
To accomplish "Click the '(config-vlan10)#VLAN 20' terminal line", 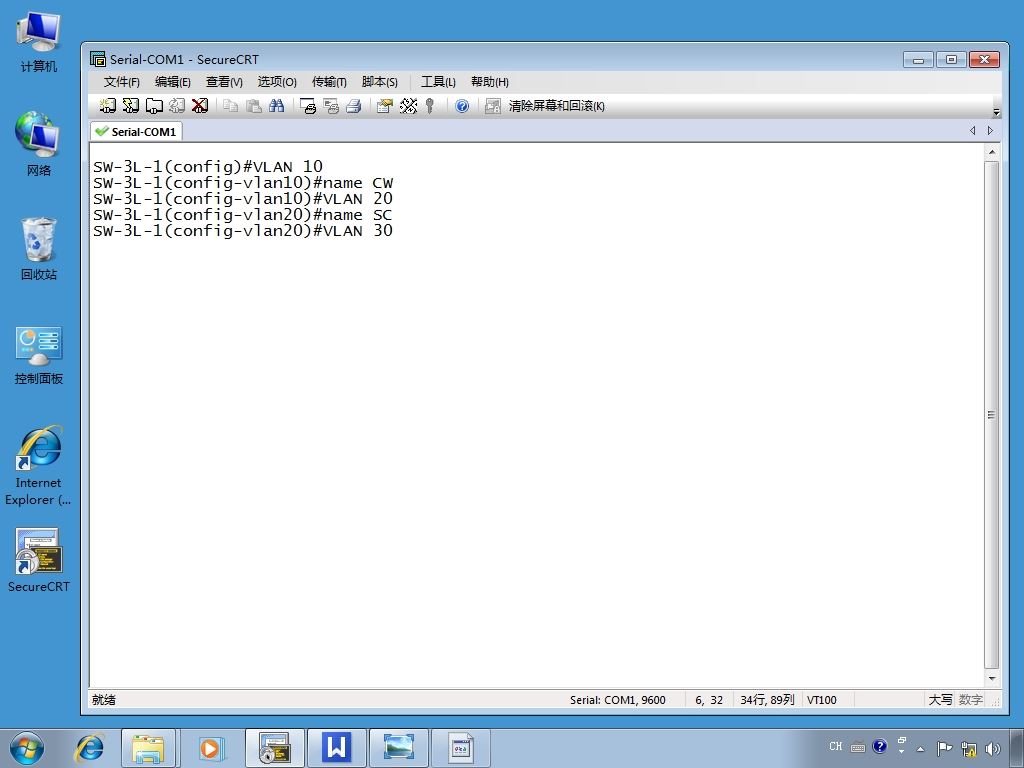I will click(243, 199).
